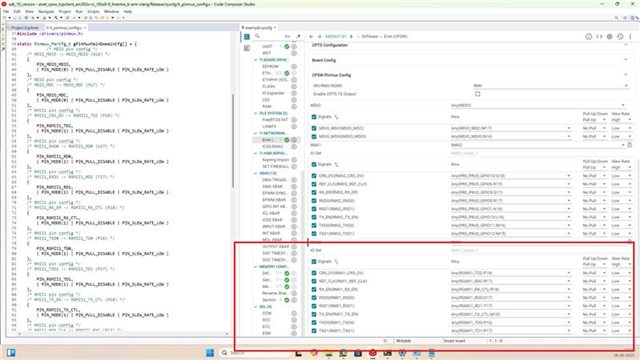
Task: Click Software breadcrumb link
Action: coord(370,36)
